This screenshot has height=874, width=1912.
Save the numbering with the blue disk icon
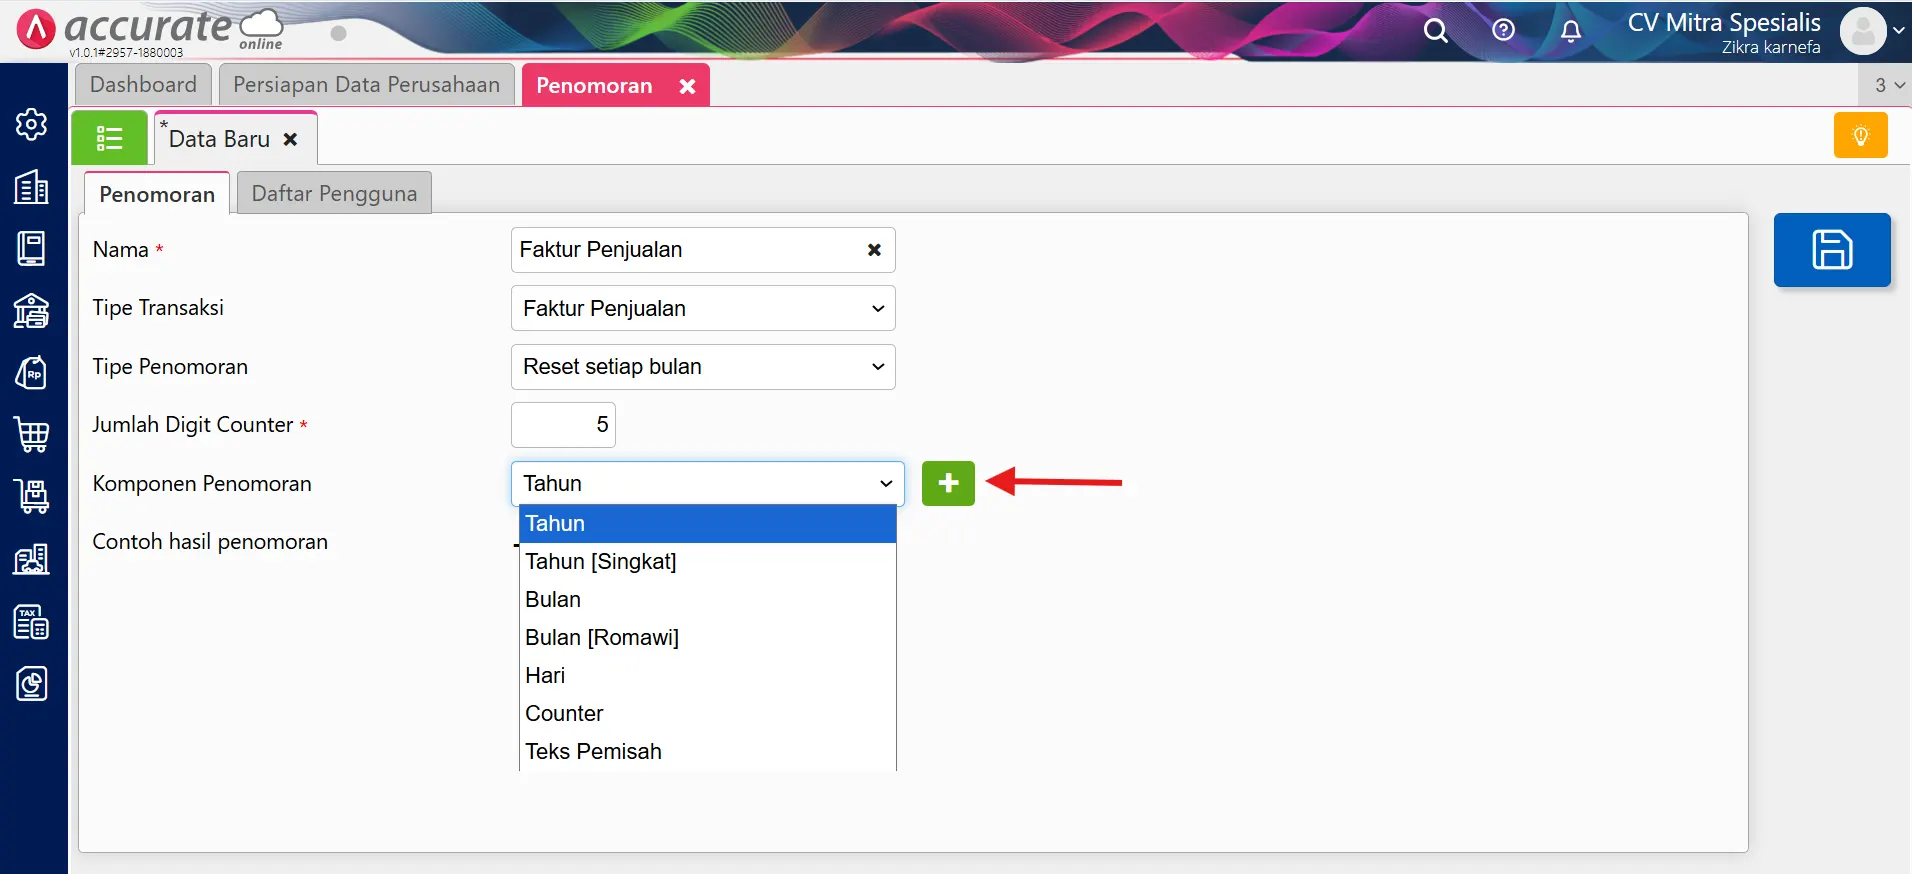1832,250
